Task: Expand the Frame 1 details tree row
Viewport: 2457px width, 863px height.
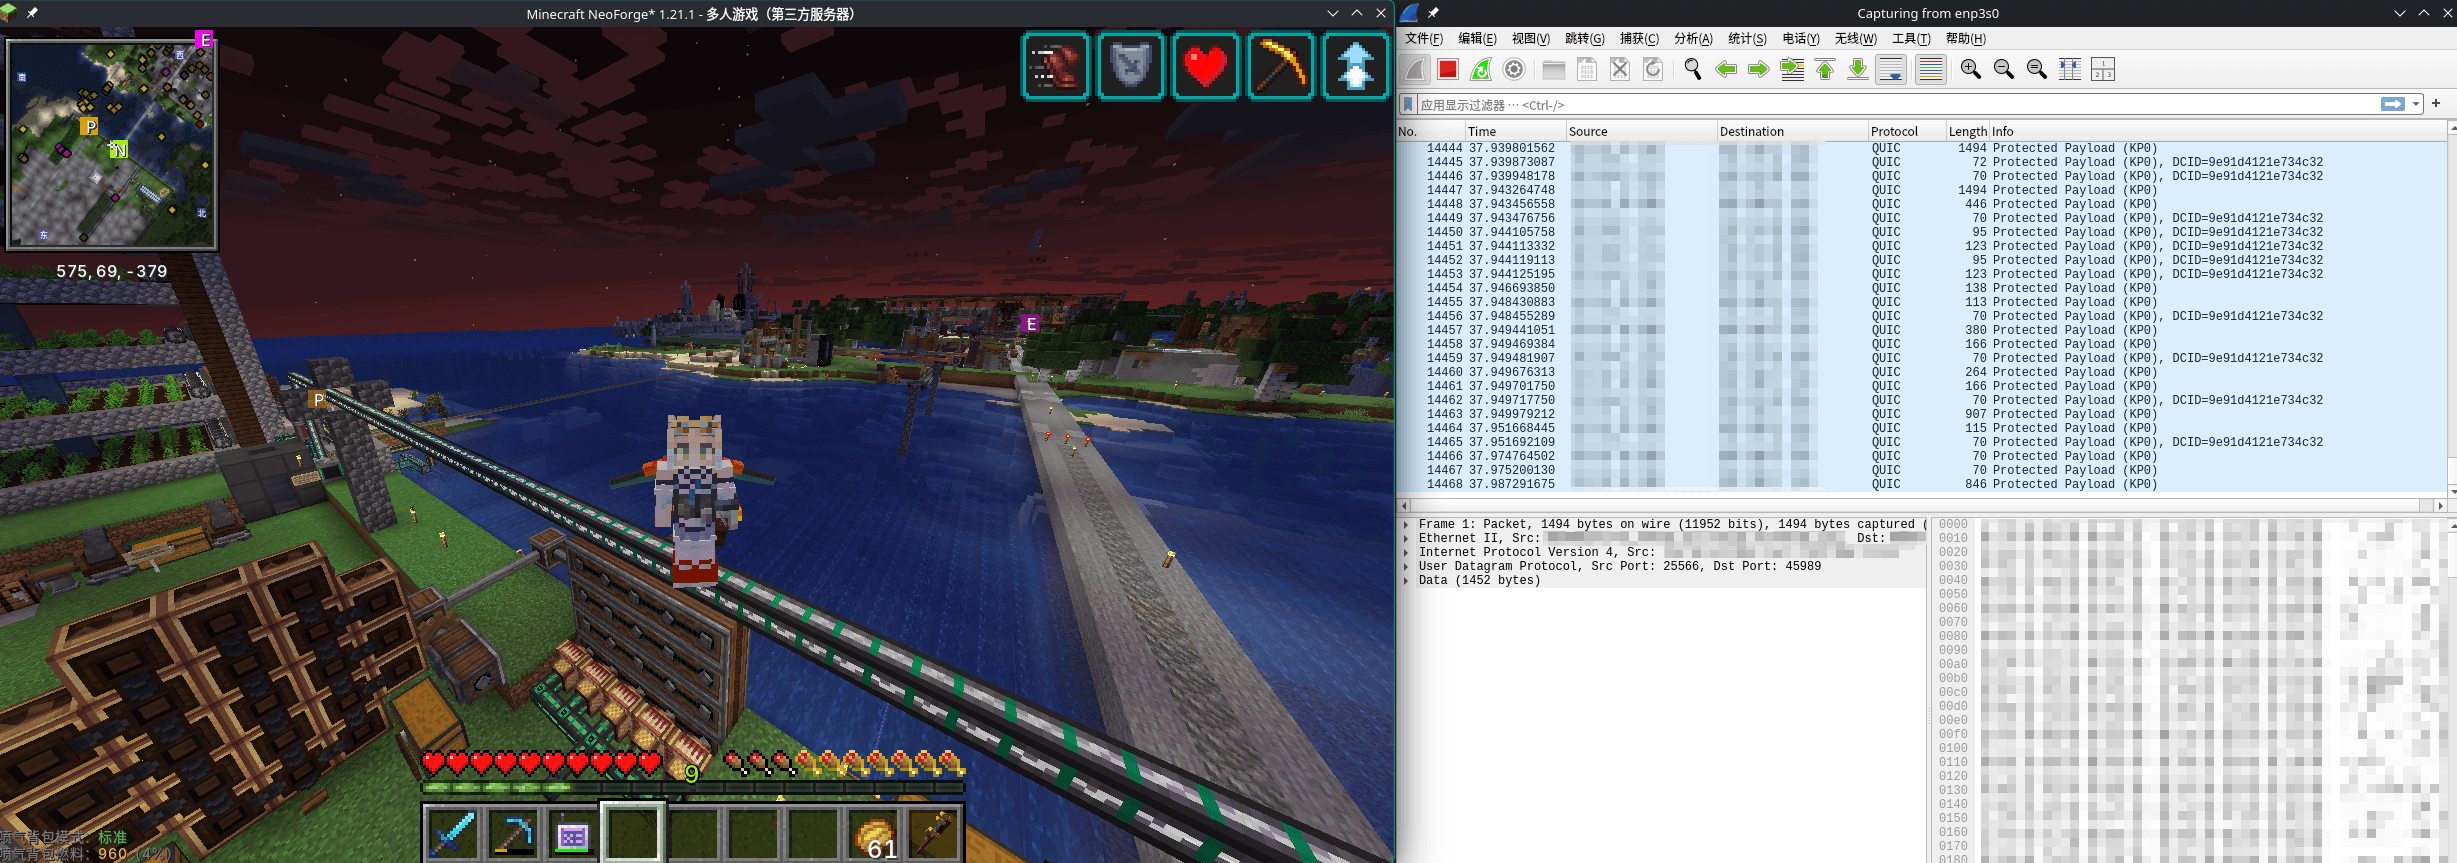Action: pos(1407,524)
